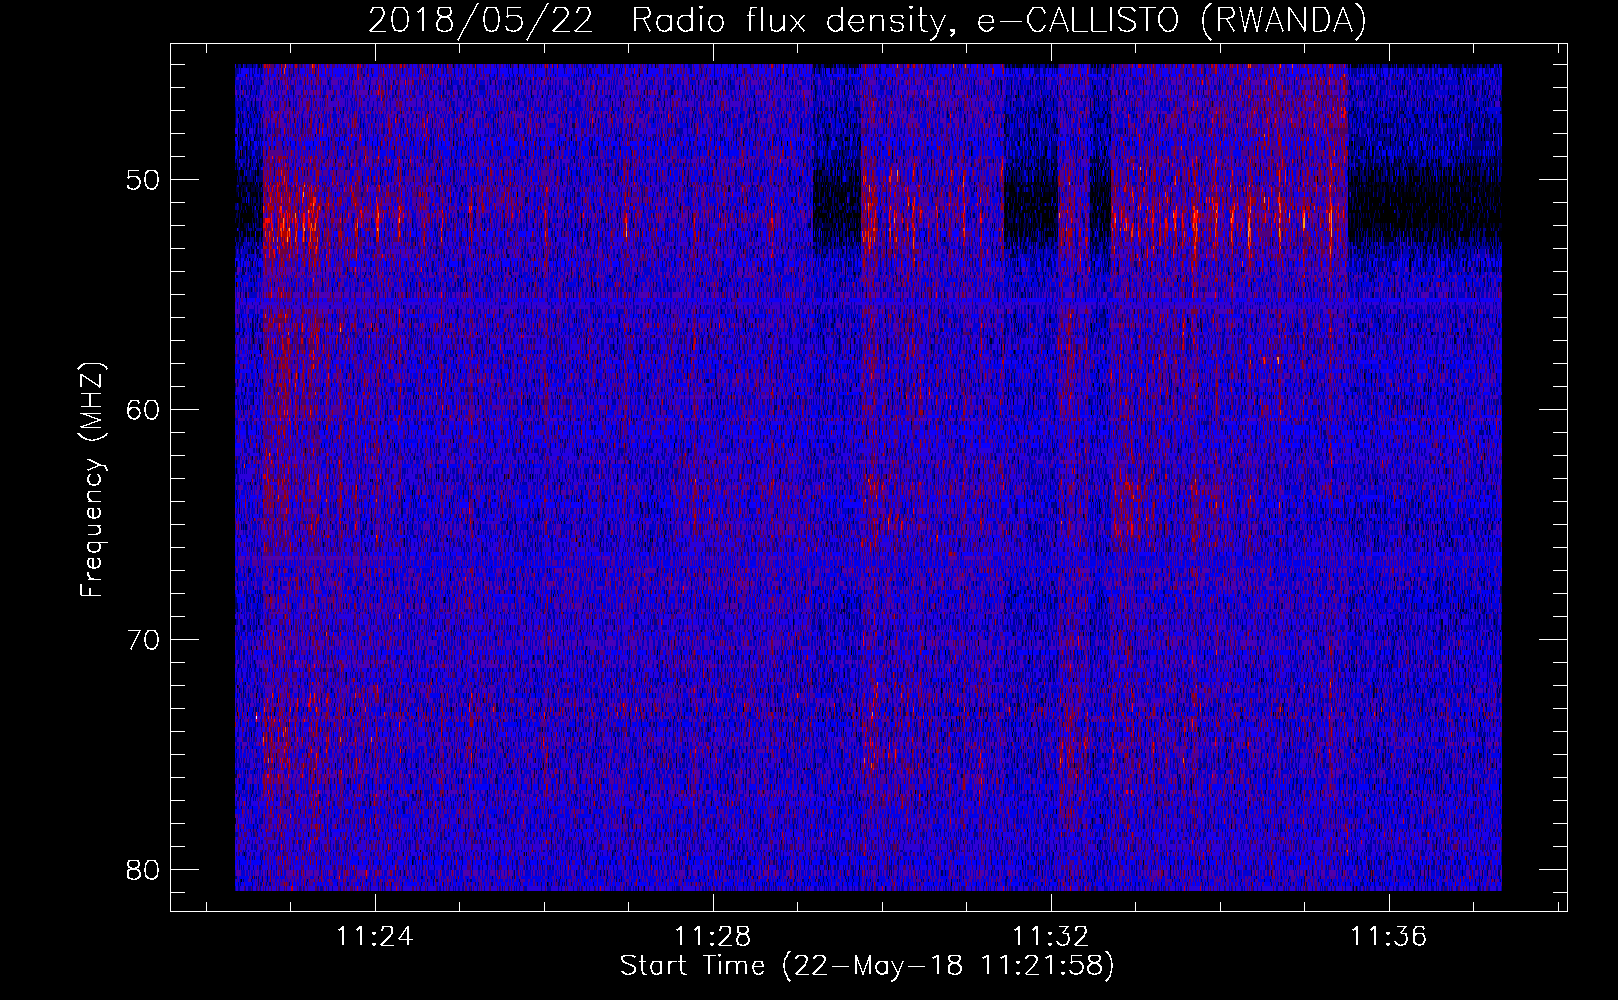Click the 11:36 time tick label
The height and width of the screenshot is (1000, 1618).
[x=1389, y=937]
